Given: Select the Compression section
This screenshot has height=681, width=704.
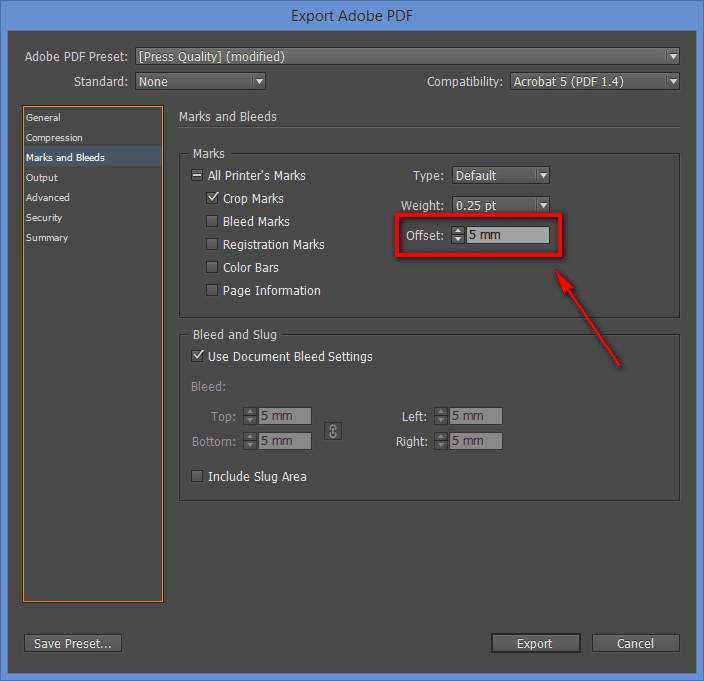Looking at the screenshot, I should [x=93, y=138].
